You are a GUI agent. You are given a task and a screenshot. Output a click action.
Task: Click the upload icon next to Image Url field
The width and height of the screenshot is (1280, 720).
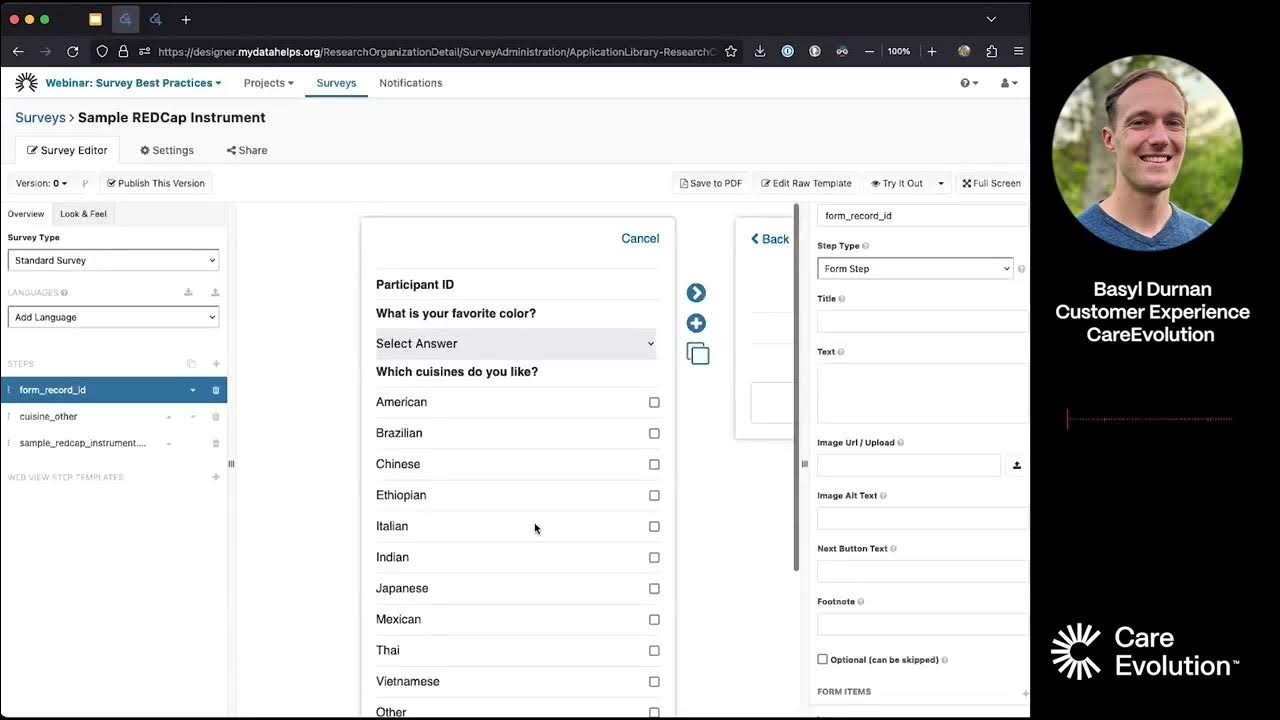1016,465
